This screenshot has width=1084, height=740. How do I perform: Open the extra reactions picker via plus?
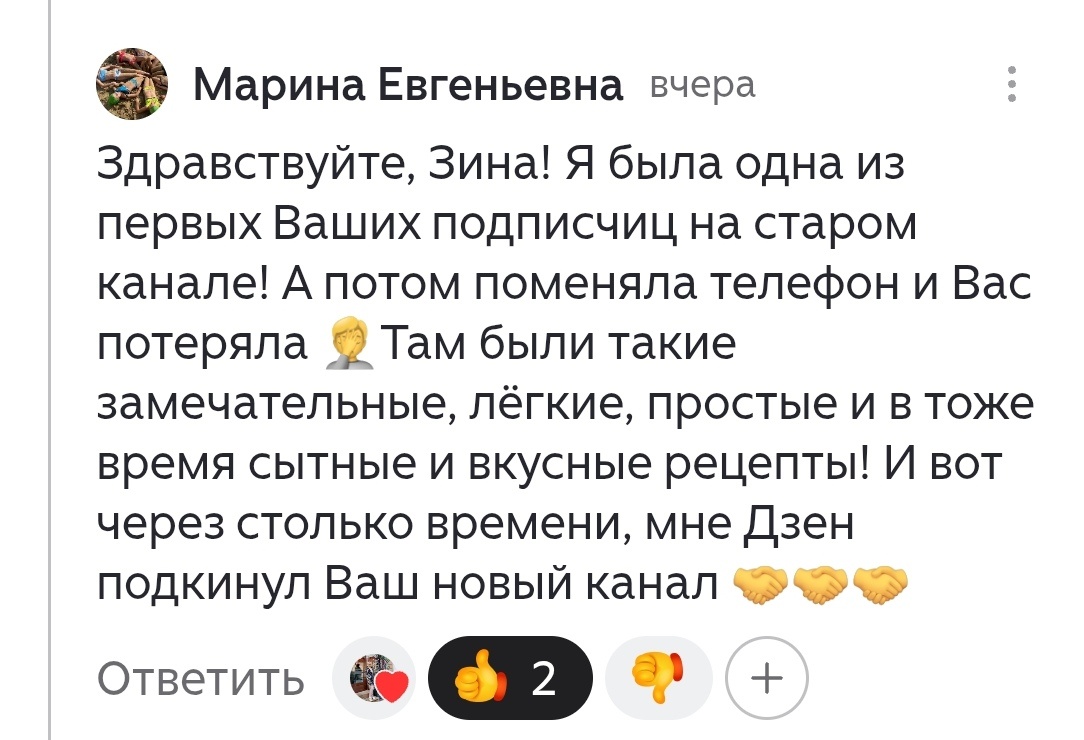point(766,677)
